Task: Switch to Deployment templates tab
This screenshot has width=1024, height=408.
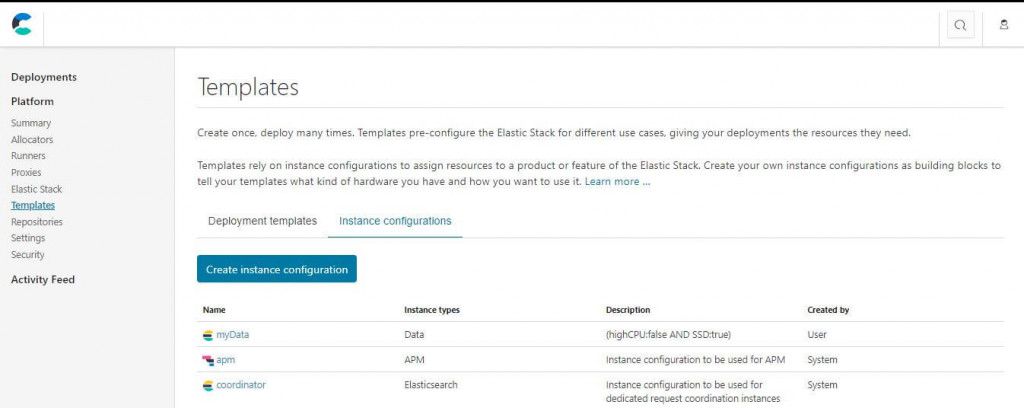Action: 263,221
